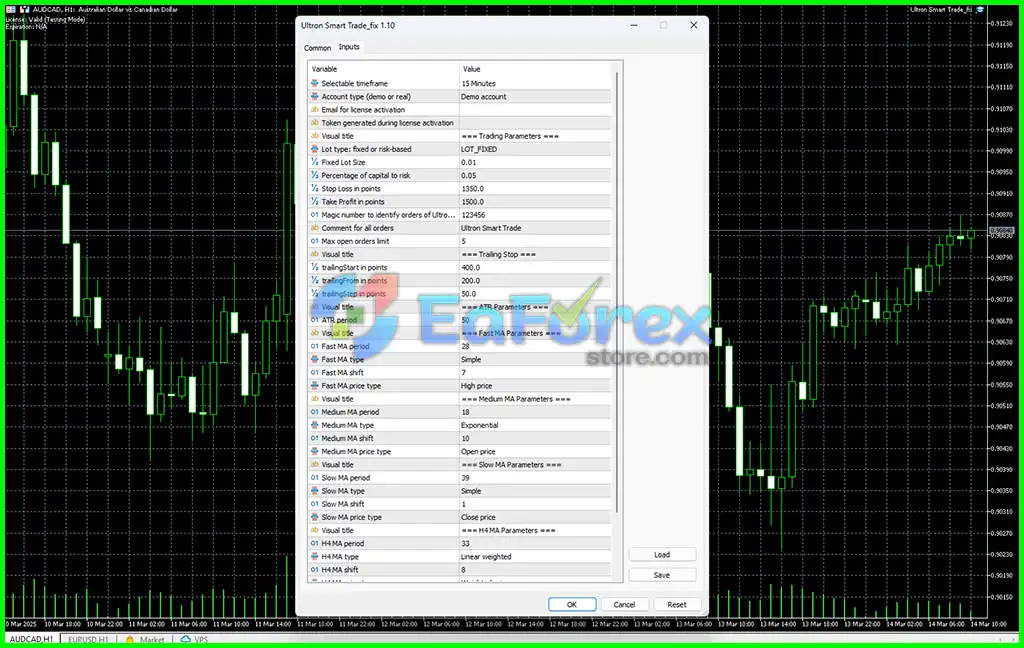Open the LOT_FIXED lot type dropdown
The height and width of the screenshot is (648, 1024).
[536, 149]
